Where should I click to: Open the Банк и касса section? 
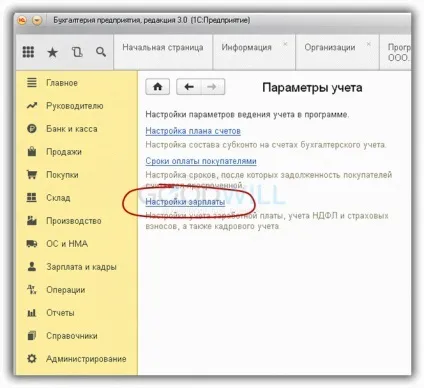[72, 129]
